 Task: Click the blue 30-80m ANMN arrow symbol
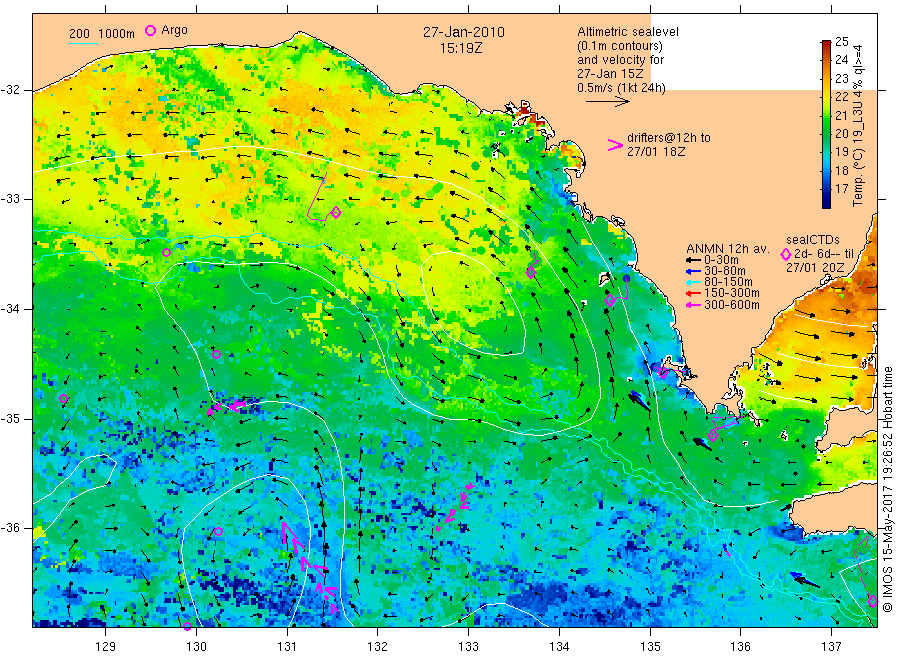tap(693, 271)
